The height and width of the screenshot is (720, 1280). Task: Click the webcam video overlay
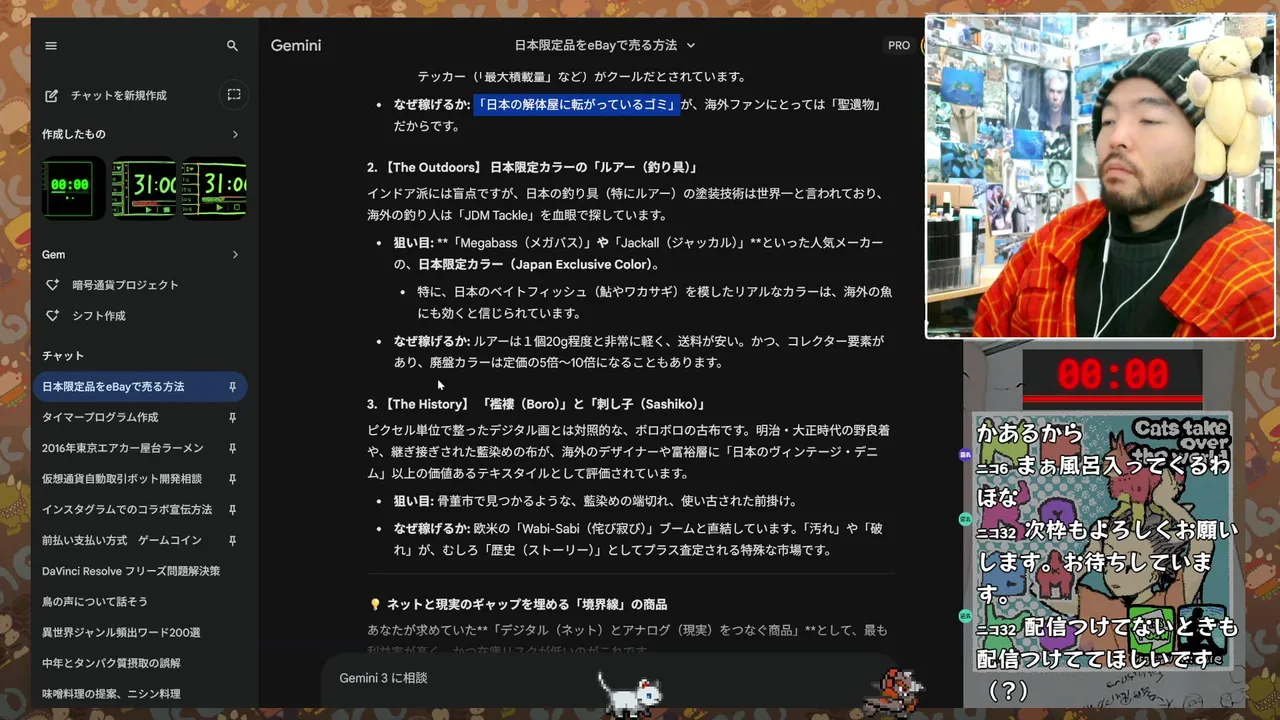tap(1099, 176)
